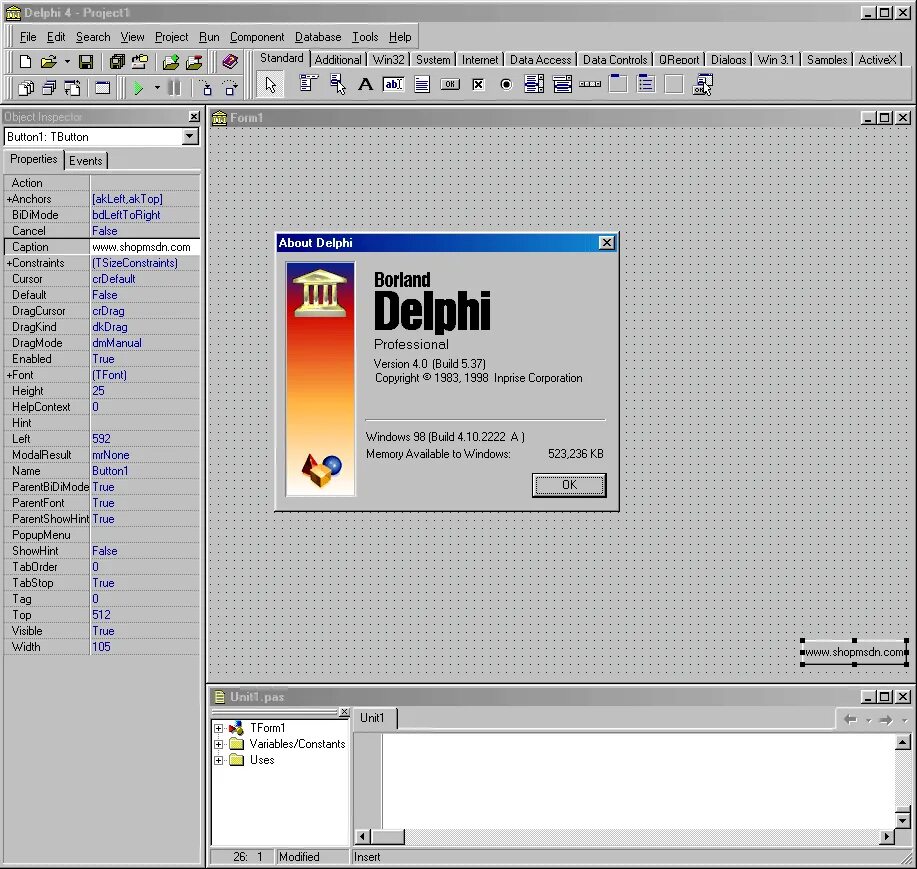Click Add File to Project icon

point(171,61)
